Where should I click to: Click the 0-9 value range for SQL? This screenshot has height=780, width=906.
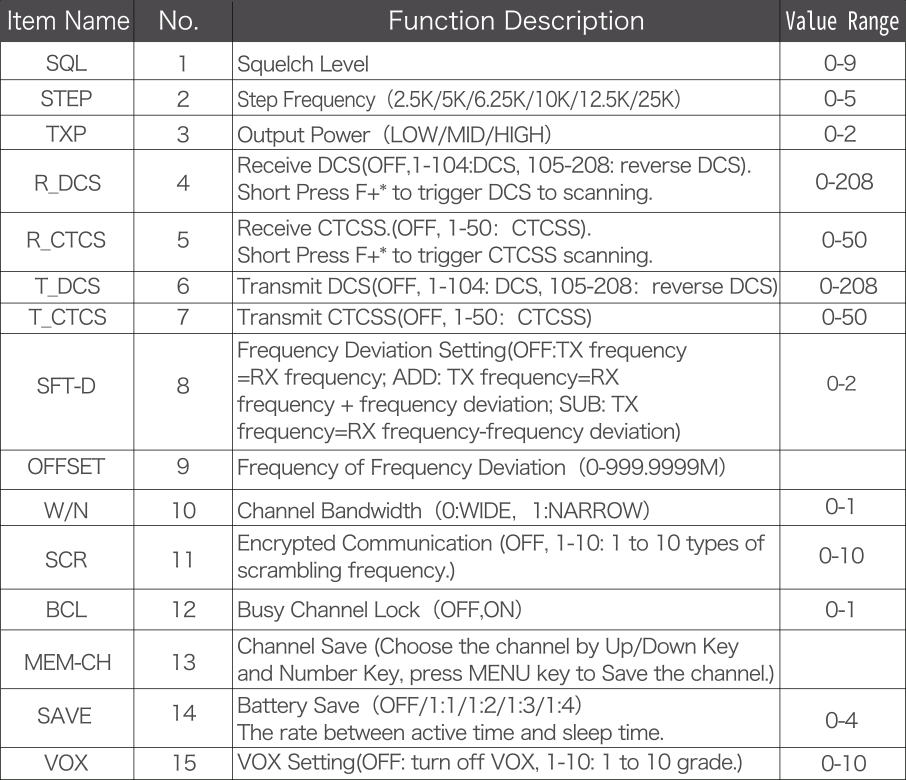840,63
